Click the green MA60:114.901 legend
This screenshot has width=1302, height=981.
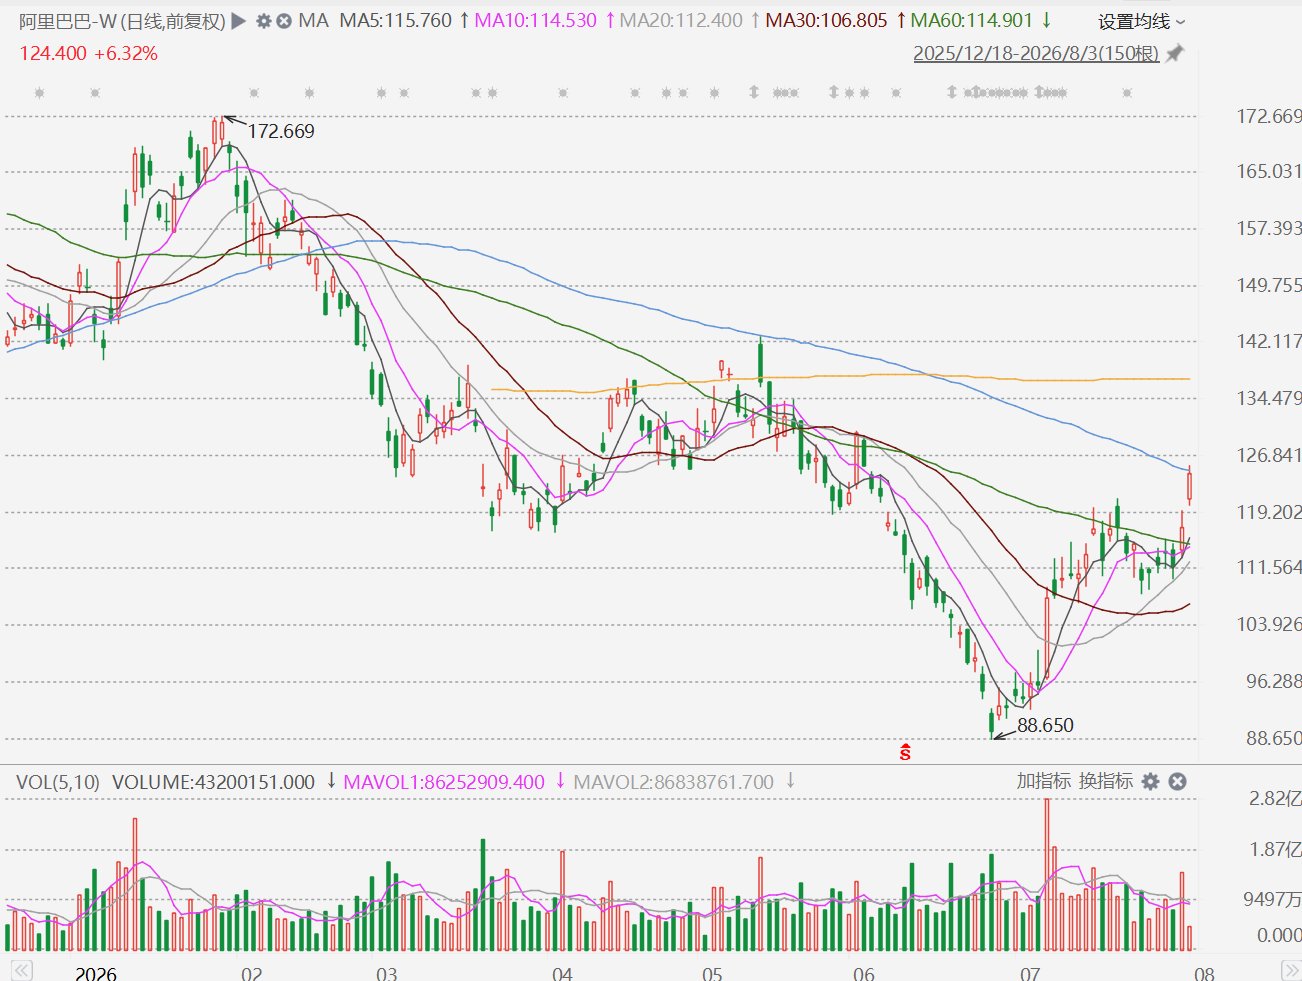coord(971,20)
